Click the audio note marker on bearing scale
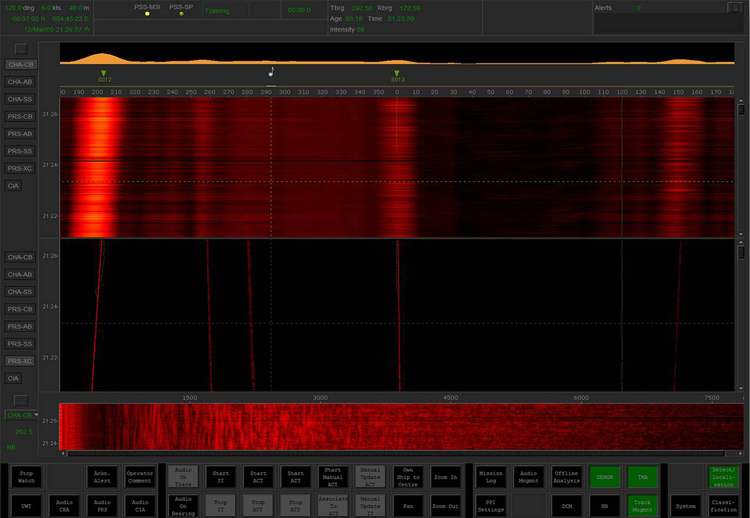 point(272,71)
